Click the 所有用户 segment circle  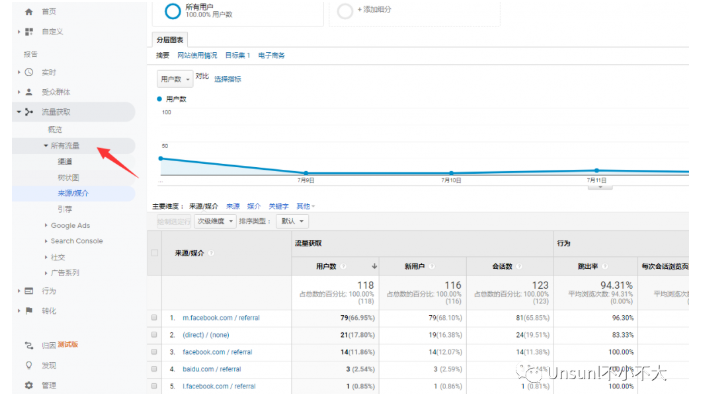[173, 11]
